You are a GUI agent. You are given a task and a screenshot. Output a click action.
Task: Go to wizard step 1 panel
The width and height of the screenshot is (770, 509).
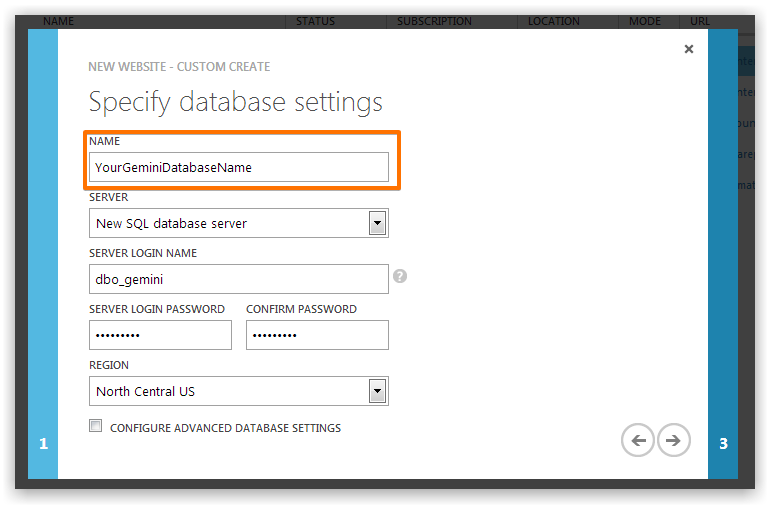(x=43, y=443)
